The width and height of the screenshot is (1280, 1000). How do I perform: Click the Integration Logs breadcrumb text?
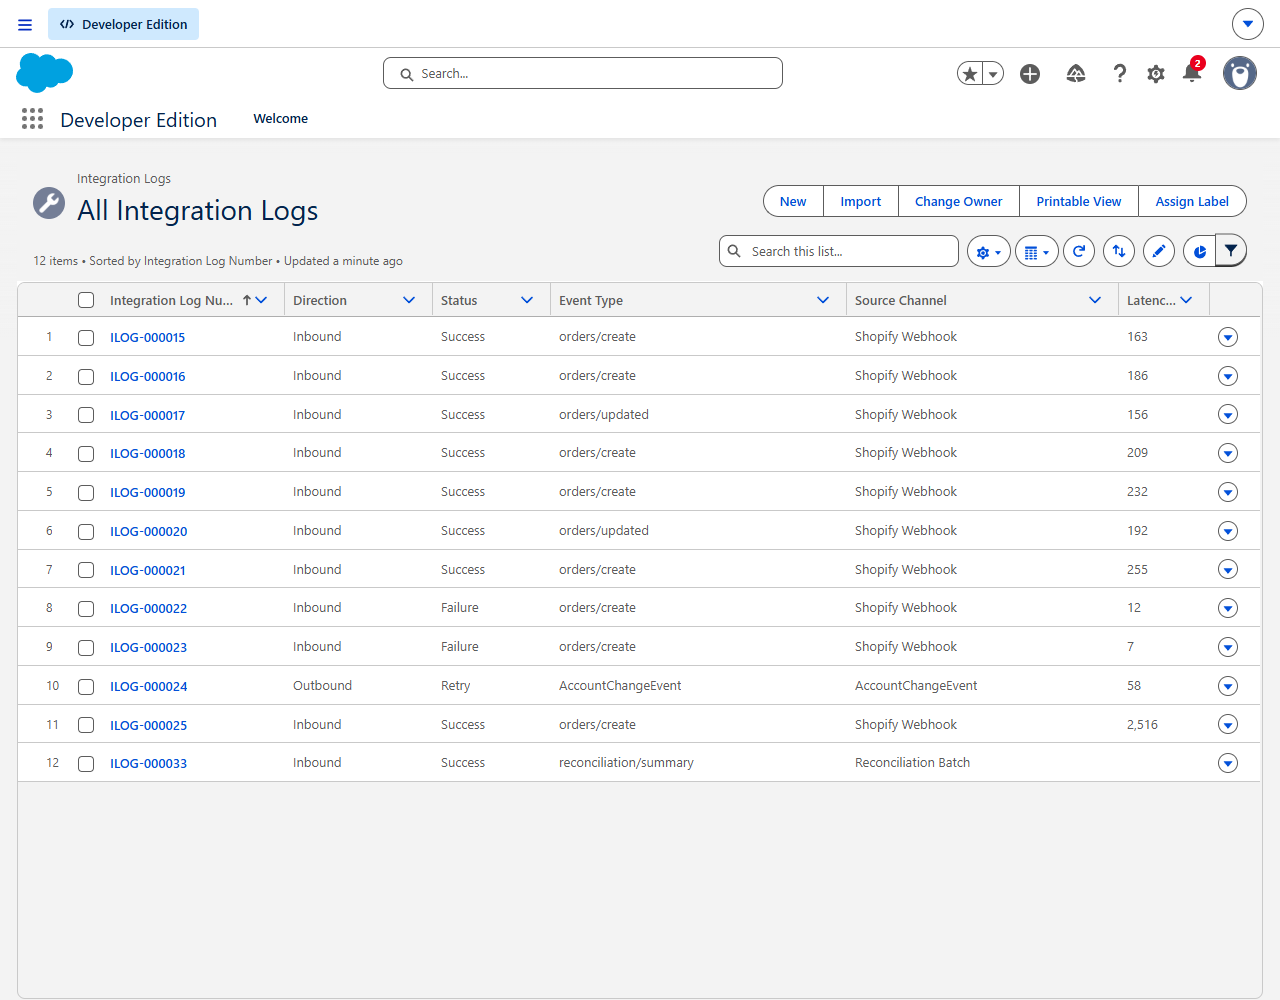coord(124,178)
